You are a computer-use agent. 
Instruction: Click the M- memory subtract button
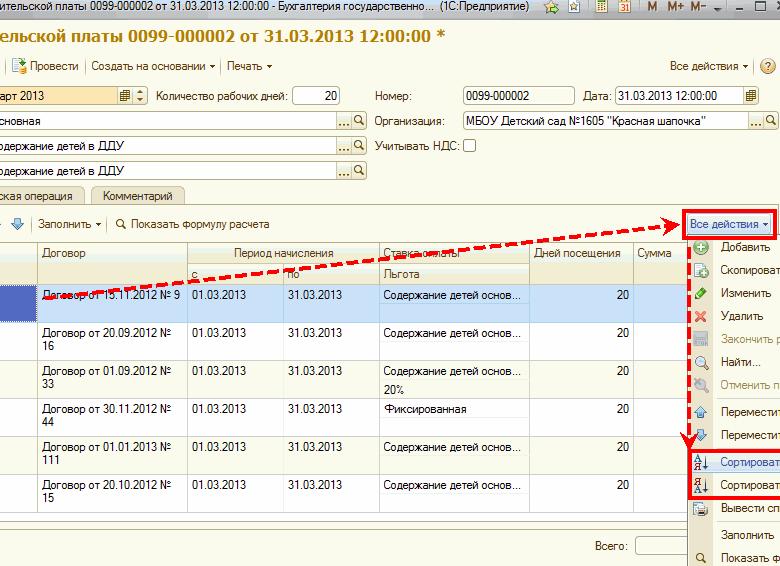click(x=698, y=6)
